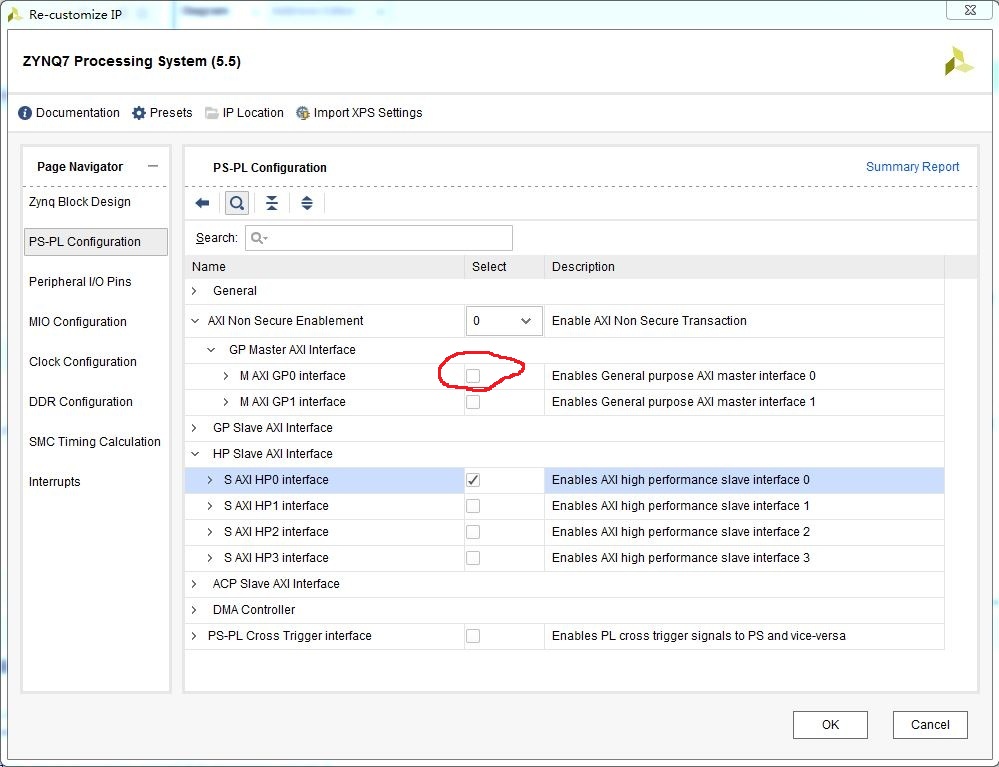
Task: Expand M AXI GP1 interface row
Action: pos(226,402)
